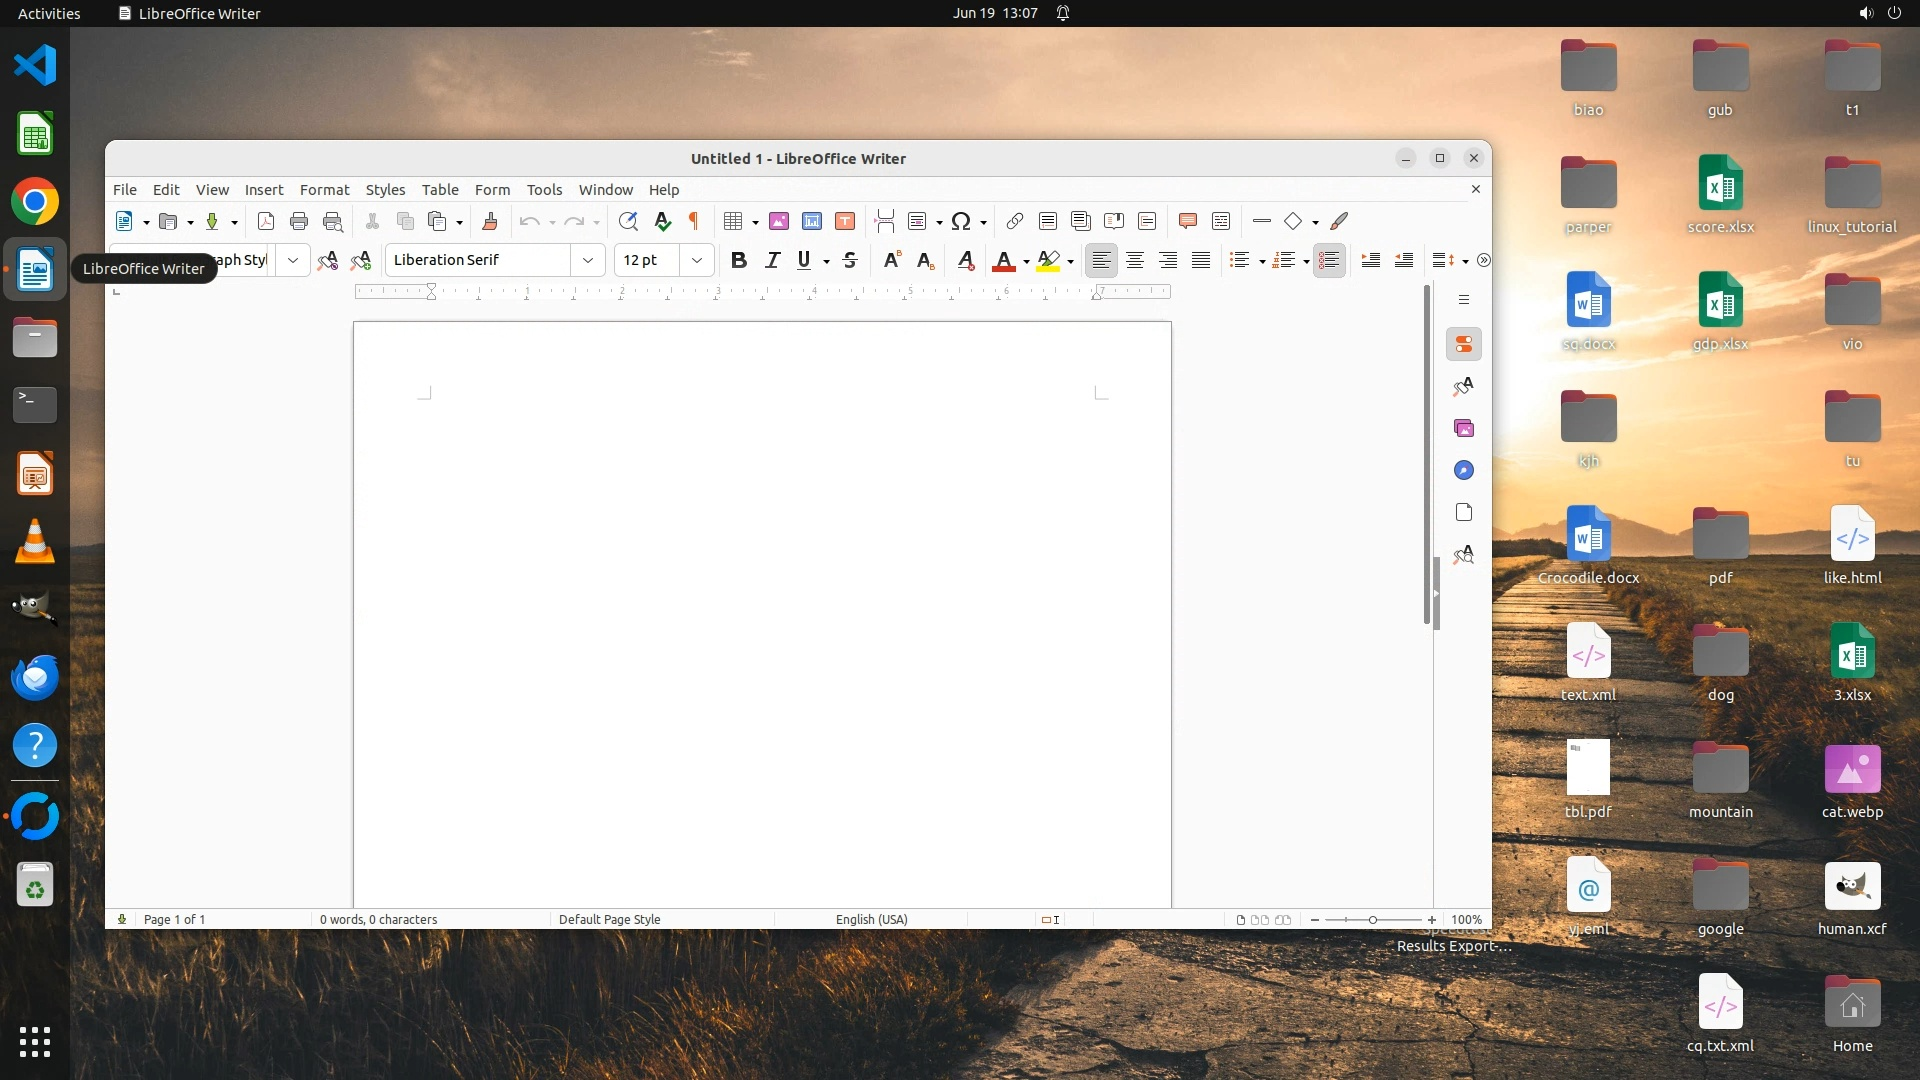Toggle Bold formatting
1920x1080 pixels.
coord(739,261)
